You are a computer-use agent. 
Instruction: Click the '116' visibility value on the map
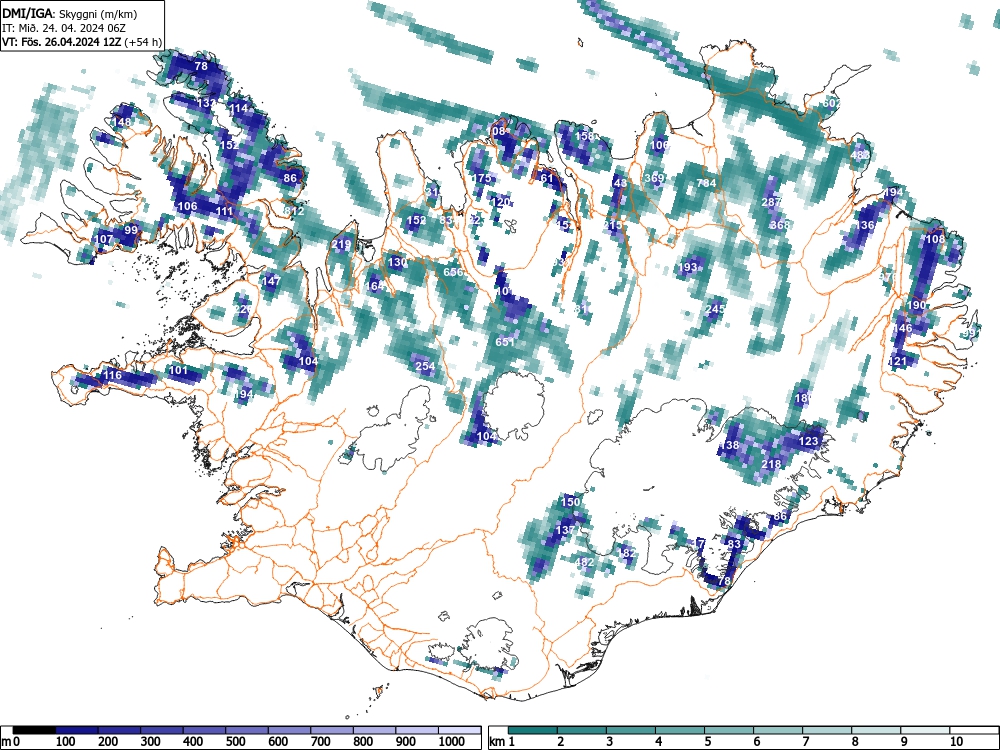coord(112,375)
